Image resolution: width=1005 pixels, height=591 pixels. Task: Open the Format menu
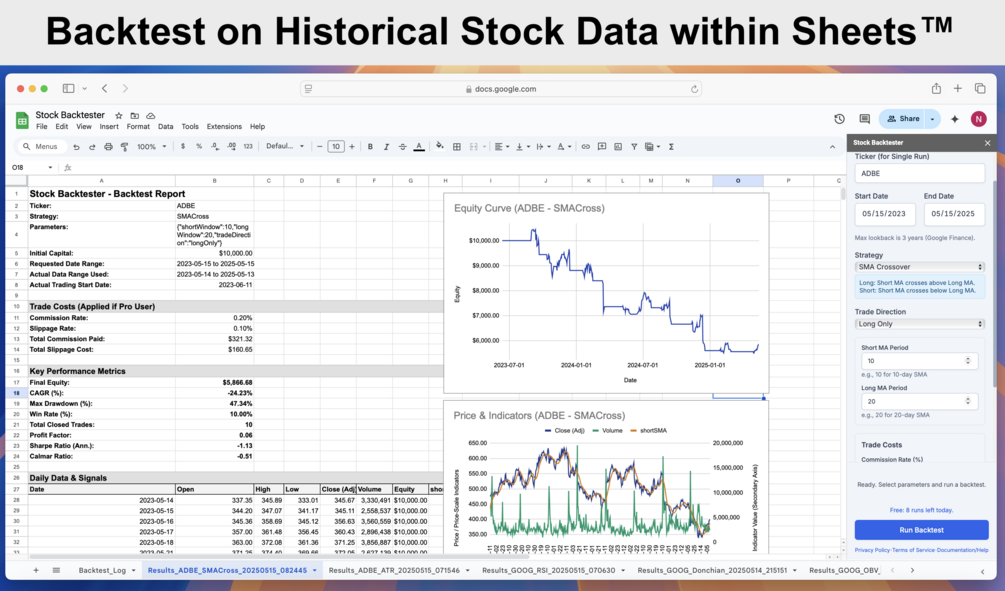(138, 127)
